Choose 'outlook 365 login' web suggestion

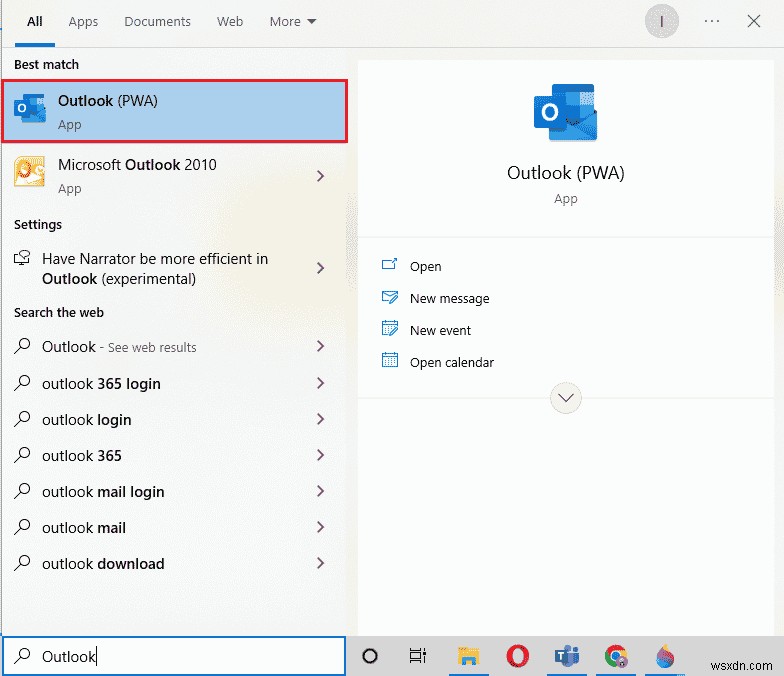[174, 384]
